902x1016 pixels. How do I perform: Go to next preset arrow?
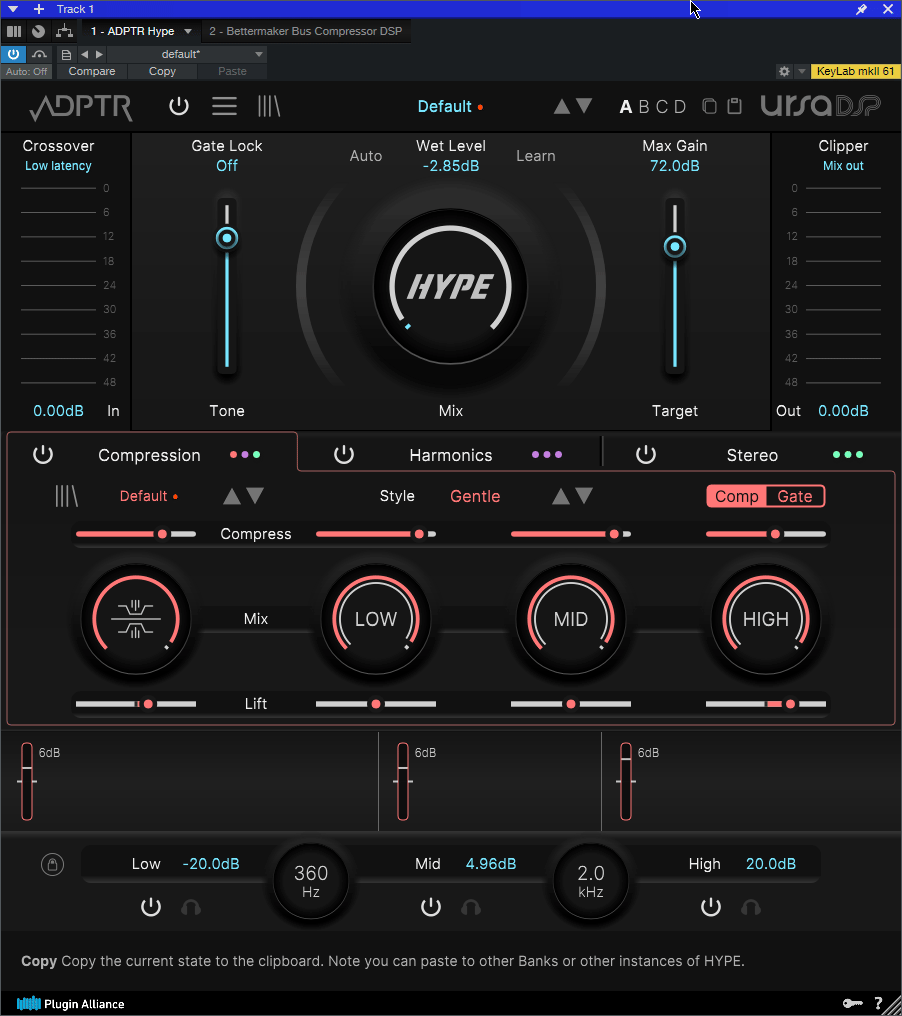[x=99, y=54]
